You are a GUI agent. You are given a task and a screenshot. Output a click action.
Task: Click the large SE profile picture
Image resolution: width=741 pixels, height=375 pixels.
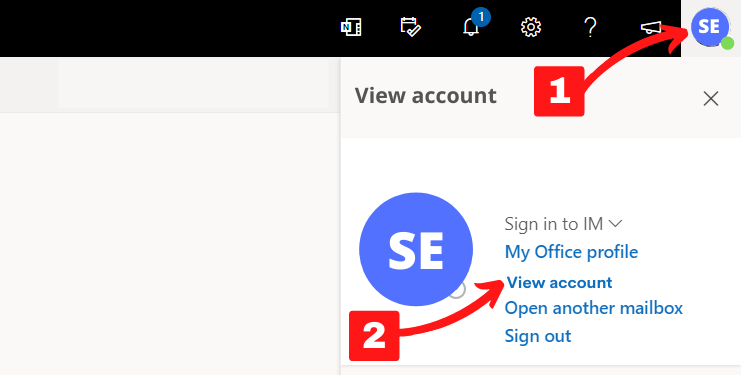[416, 249]
